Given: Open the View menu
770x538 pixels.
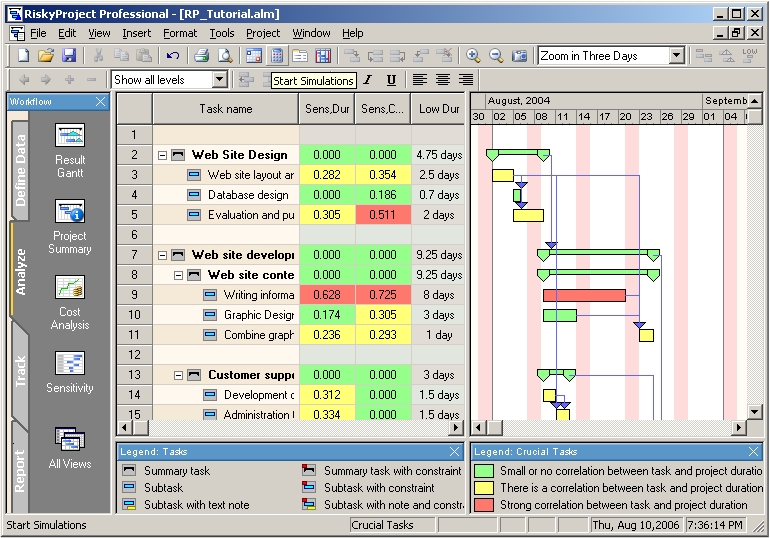Looking at the screenshot, I should 99,33.
